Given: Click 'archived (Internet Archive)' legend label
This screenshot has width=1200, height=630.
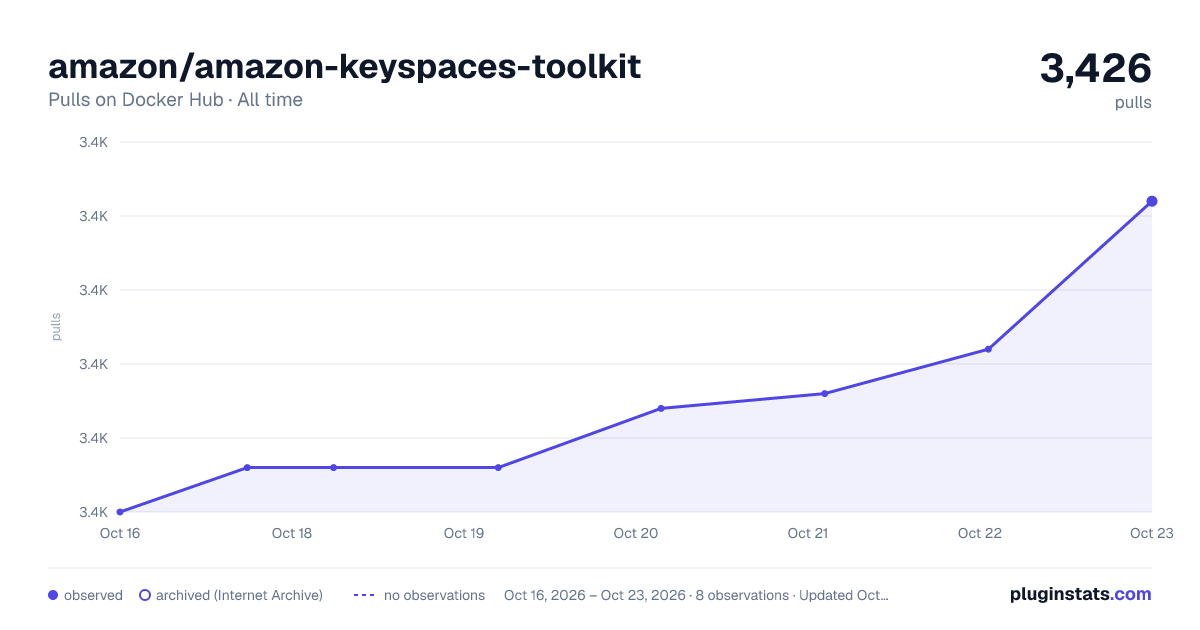Looking at the screenshot, I should click(x=239, y=595).
